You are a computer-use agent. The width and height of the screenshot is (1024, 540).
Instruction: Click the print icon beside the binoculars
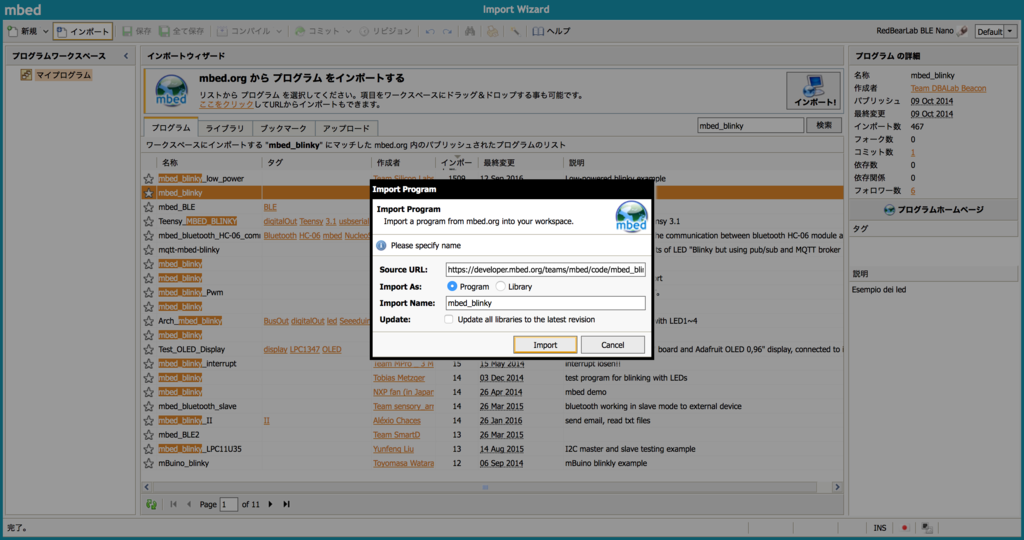tap(492, 31)
